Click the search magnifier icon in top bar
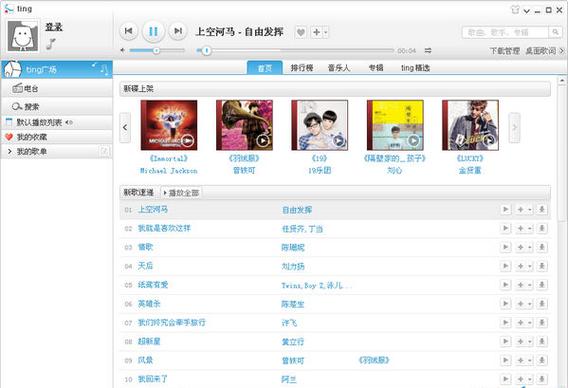568x388 pixels. pyautogui.click(x=555, y=32)
